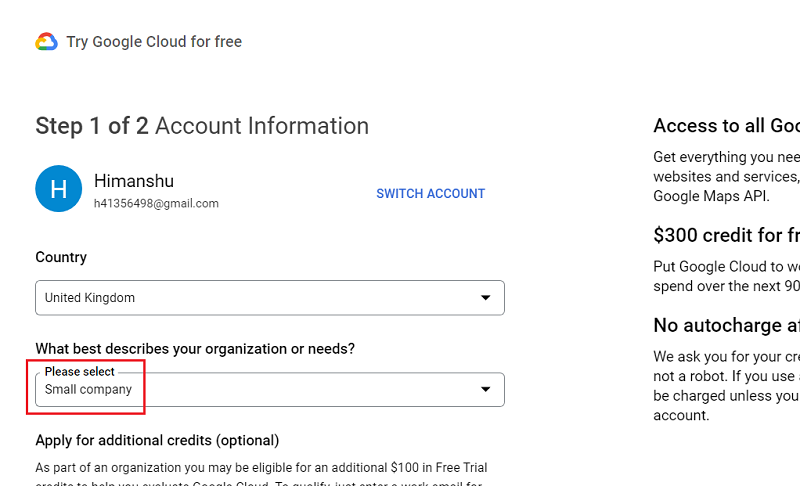Click the 'Access to all' heading
The height and width of the screenshot is (486, 800).
(727, 125)
